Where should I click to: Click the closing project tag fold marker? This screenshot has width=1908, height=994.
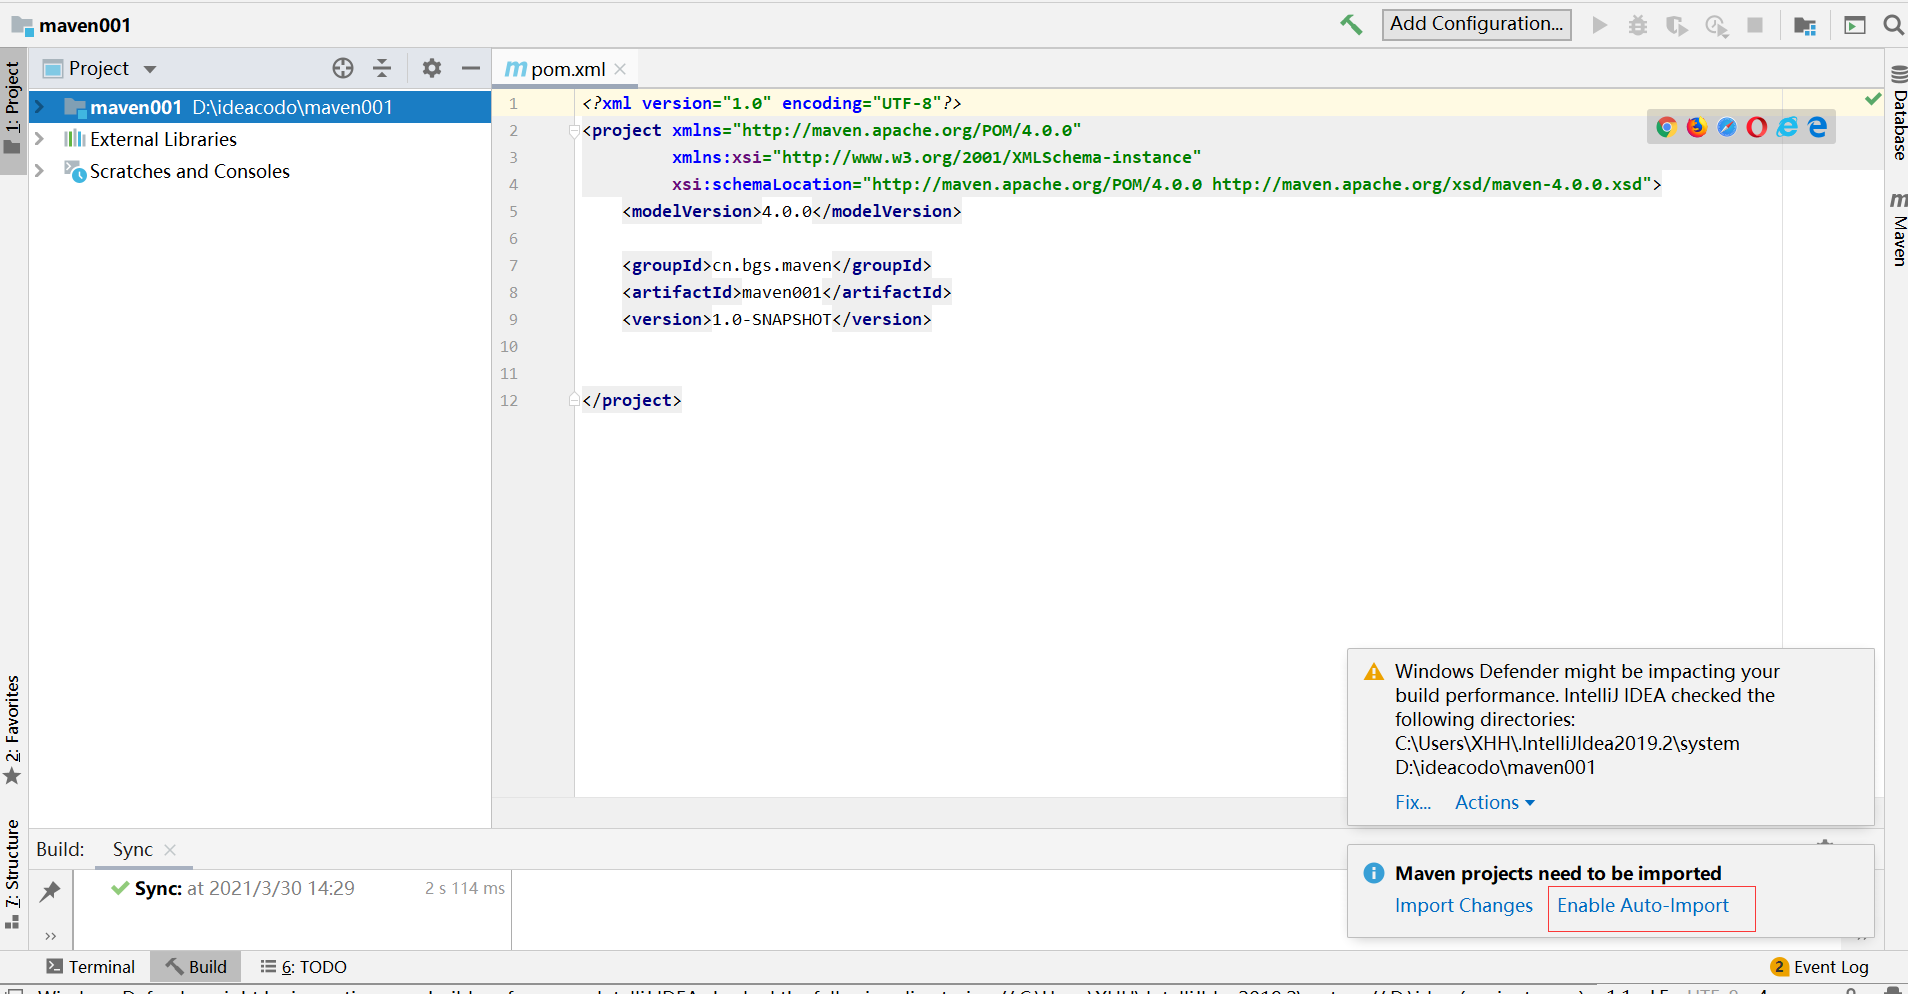[574, 400]
